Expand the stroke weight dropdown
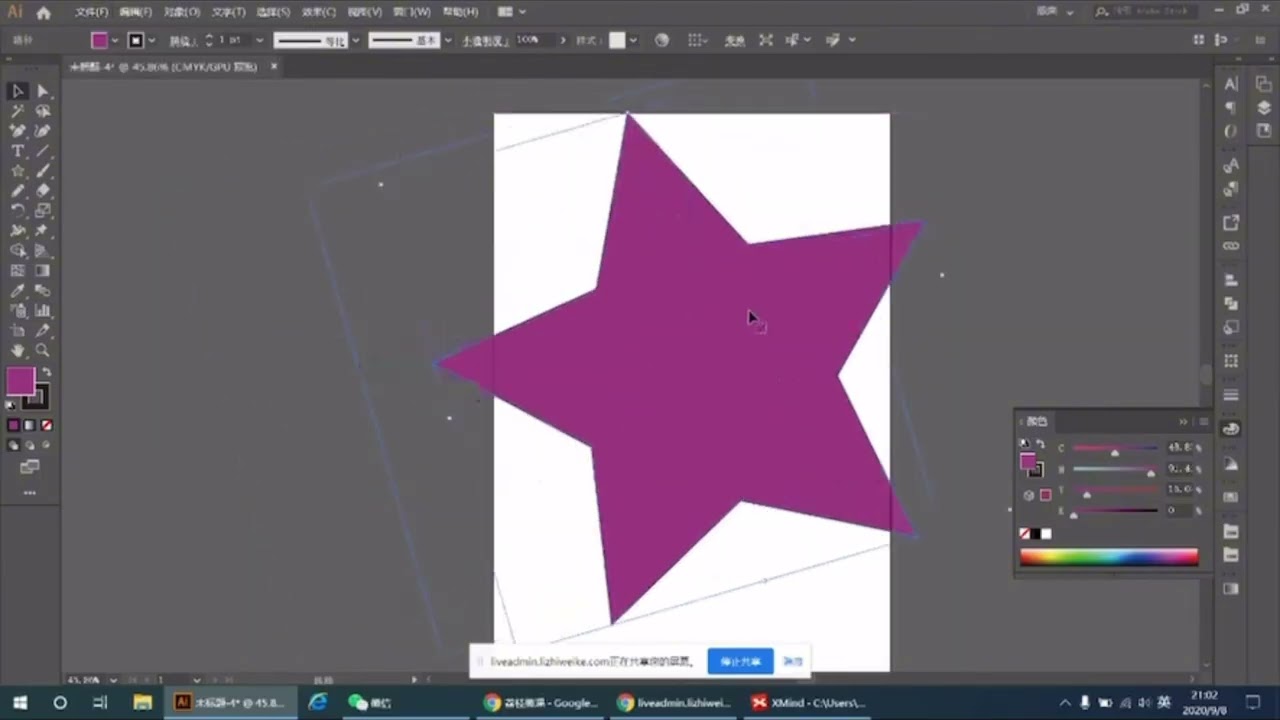The width and height of the screenshot is (1280, 720). [260, 41]
